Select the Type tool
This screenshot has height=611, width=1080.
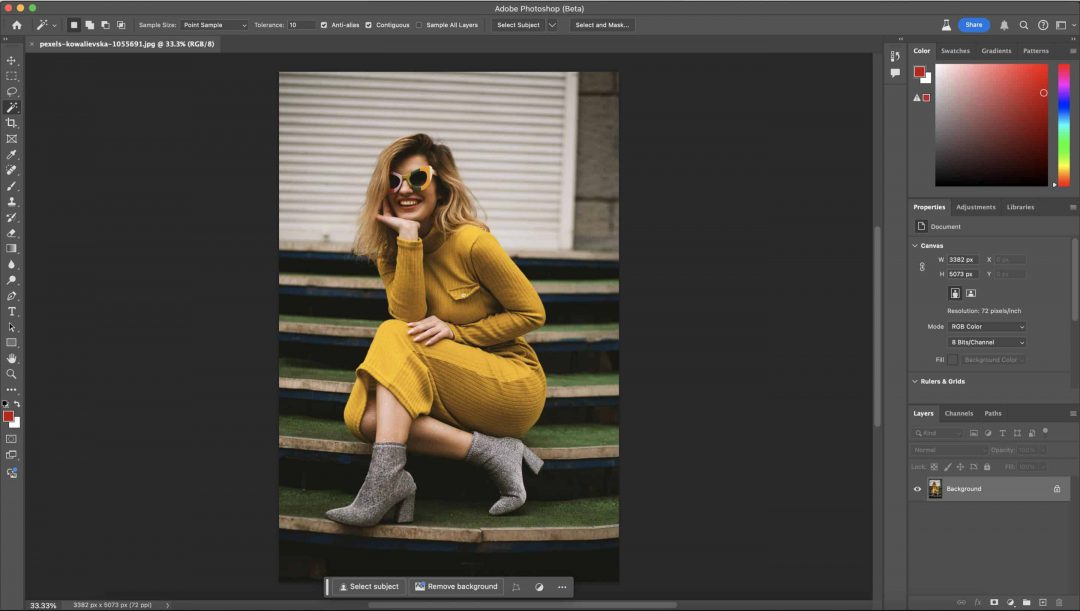(x=12, y=311)
